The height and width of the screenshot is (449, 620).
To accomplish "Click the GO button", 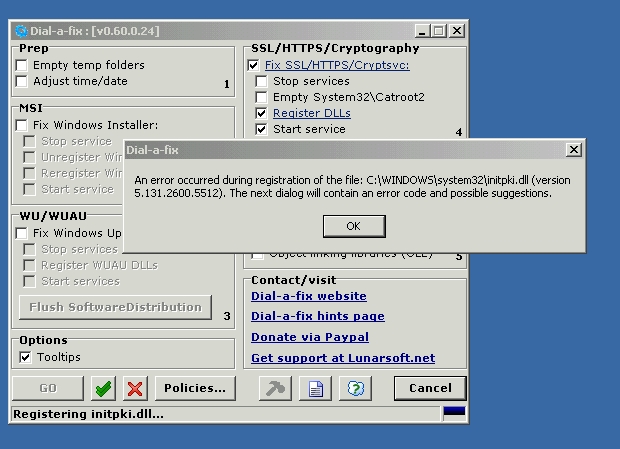I will pyautogui.click(x=48, y=389).
